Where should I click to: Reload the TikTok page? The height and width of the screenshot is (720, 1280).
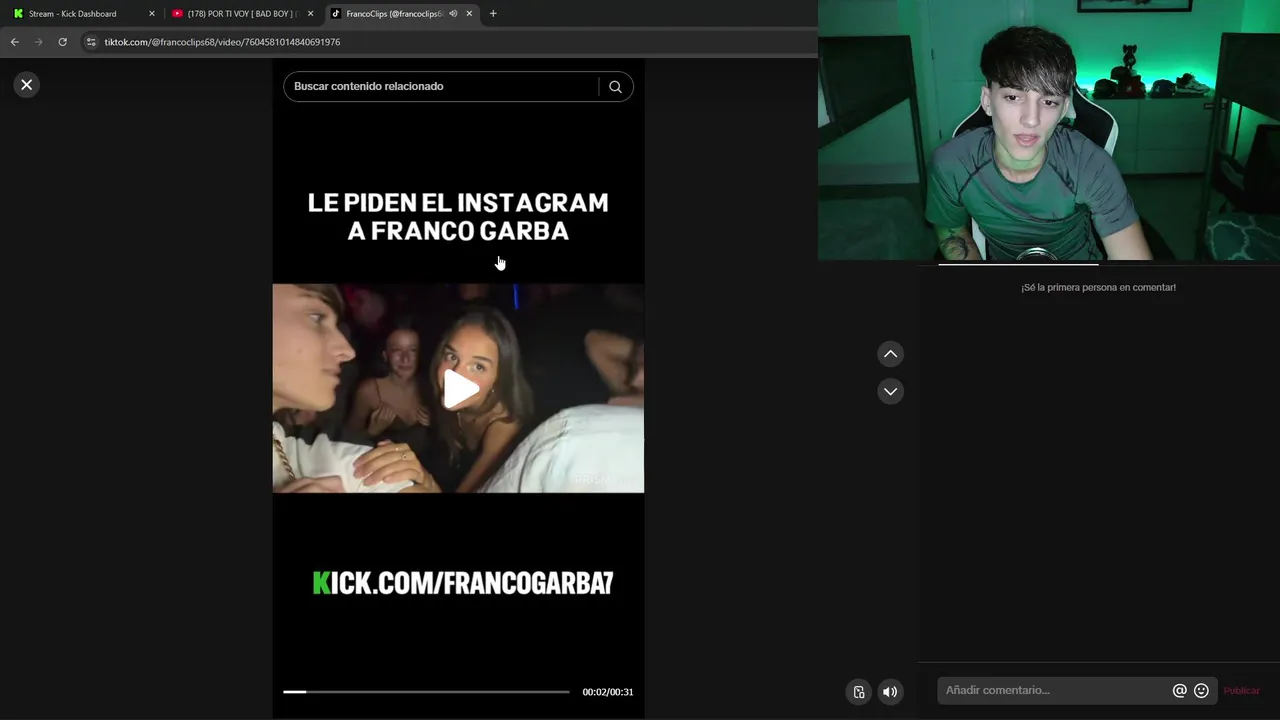click(x=63, y=42)
